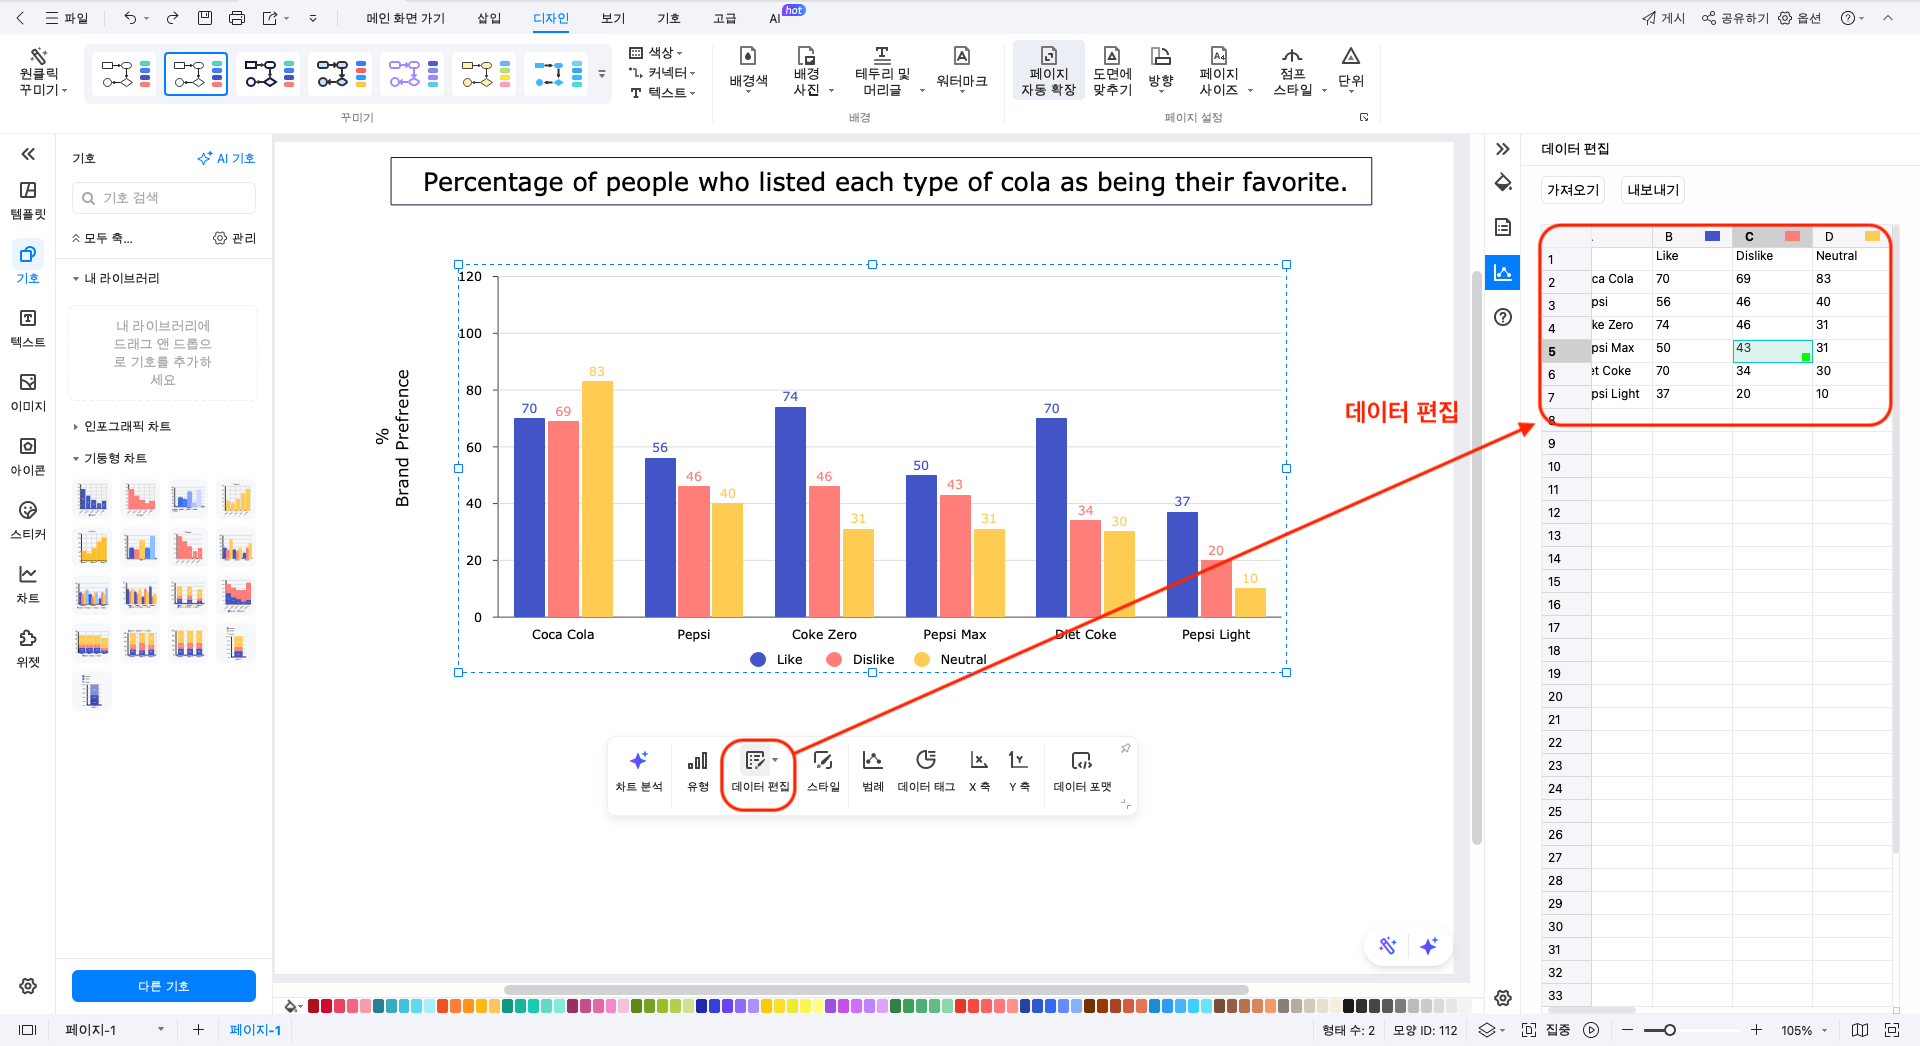Screen dimensions: 1920x1046
Task: Click the 가져오기 import button
Action: coord(1572,190)
